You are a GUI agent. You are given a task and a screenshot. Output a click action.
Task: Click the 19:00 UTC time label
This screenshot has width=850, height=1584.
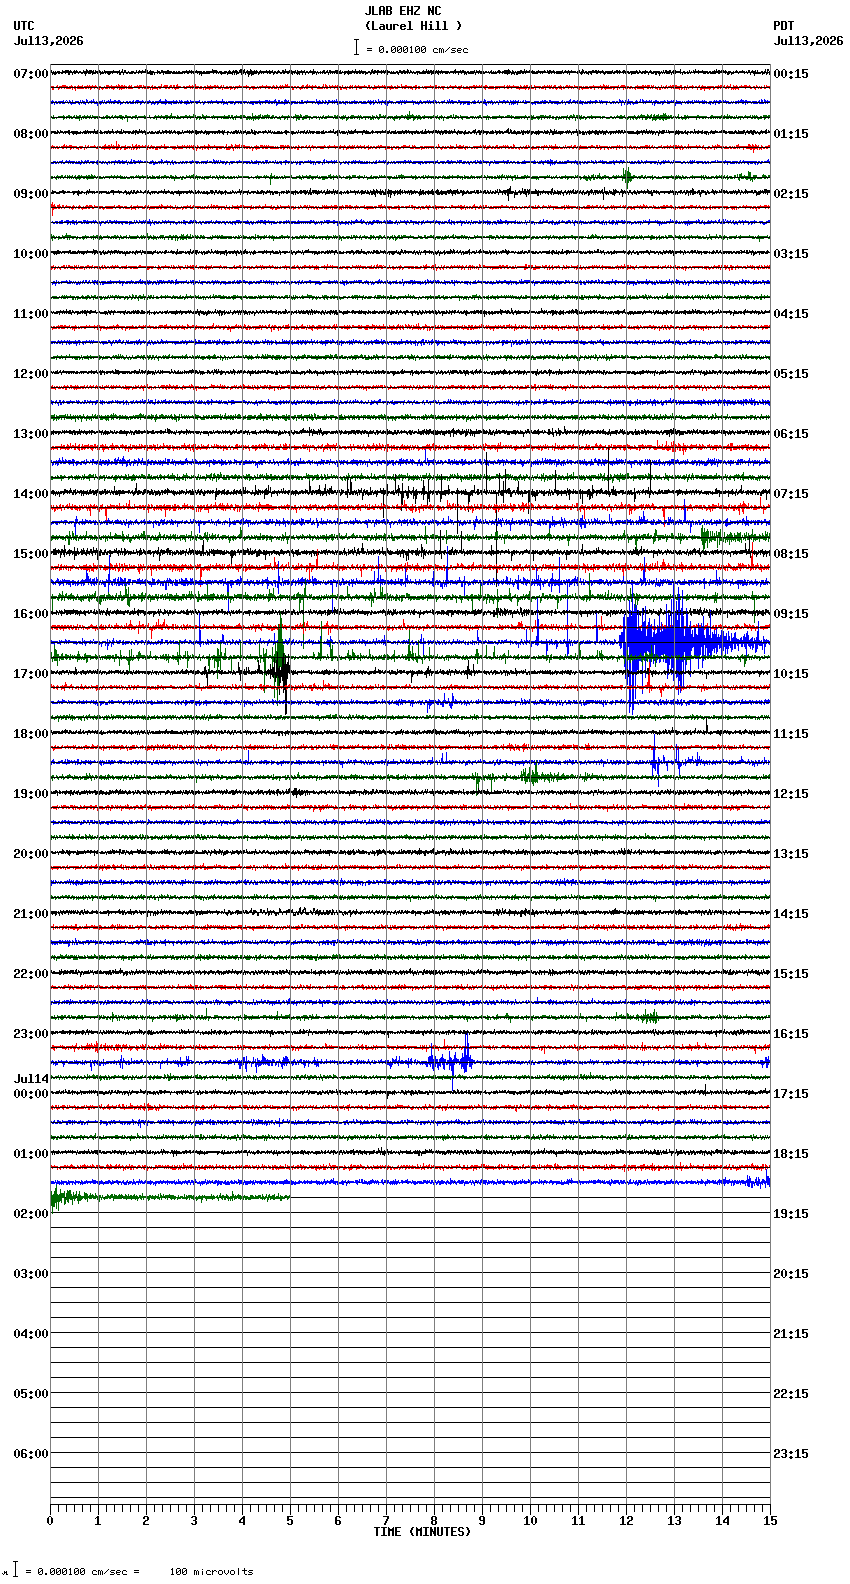click(x=31, y=794)
